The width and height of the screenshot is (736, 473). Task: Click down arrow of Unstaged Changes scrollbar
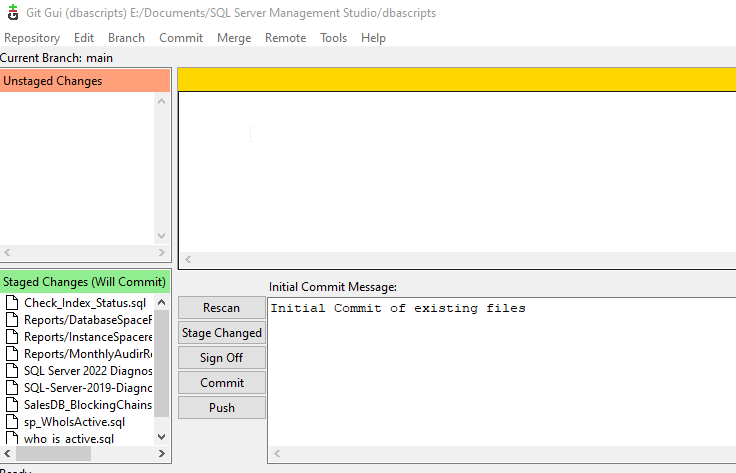pos(161,236)
